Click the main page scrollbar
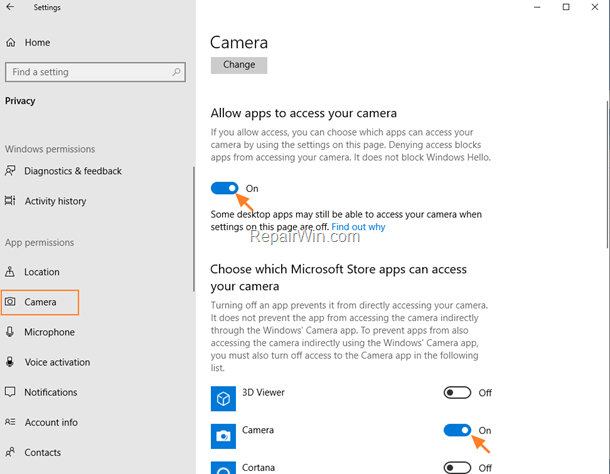Screen dimensions: 610x474 click(607, 174)
